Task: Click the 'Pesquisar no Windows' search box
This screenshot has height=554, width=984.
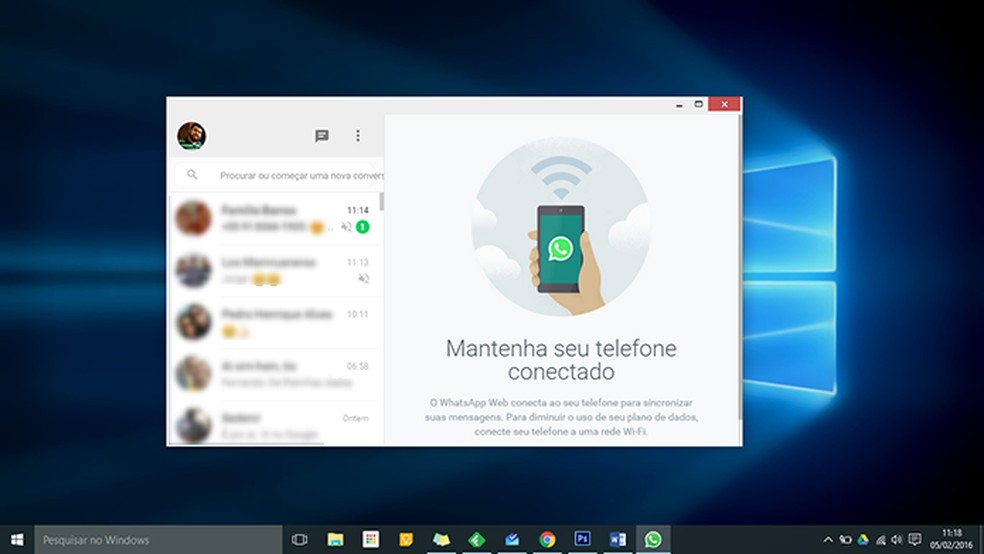Action: tap(158, 540)
